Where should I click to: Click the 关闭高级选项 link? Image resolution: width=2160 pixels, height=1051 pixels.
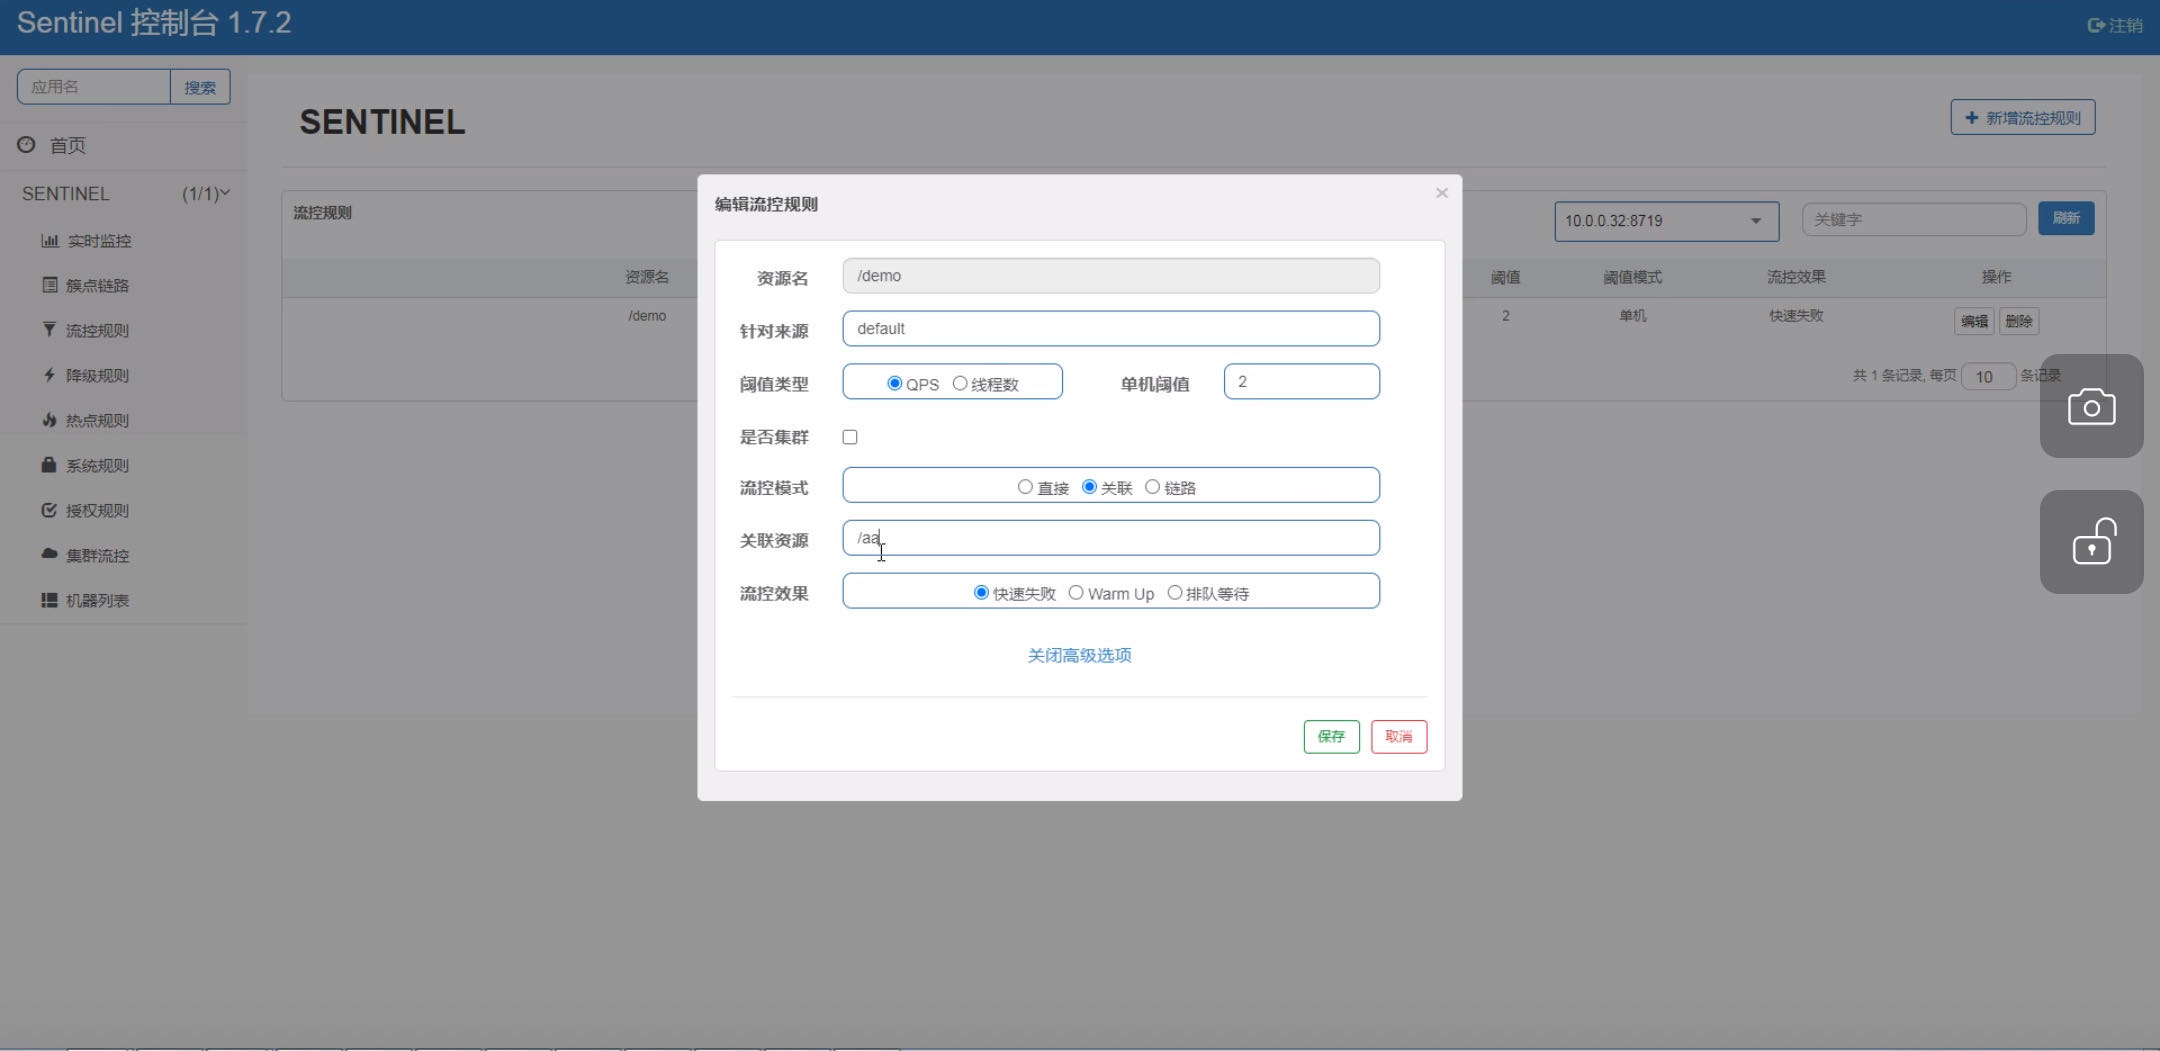(x=1080, y=655)
